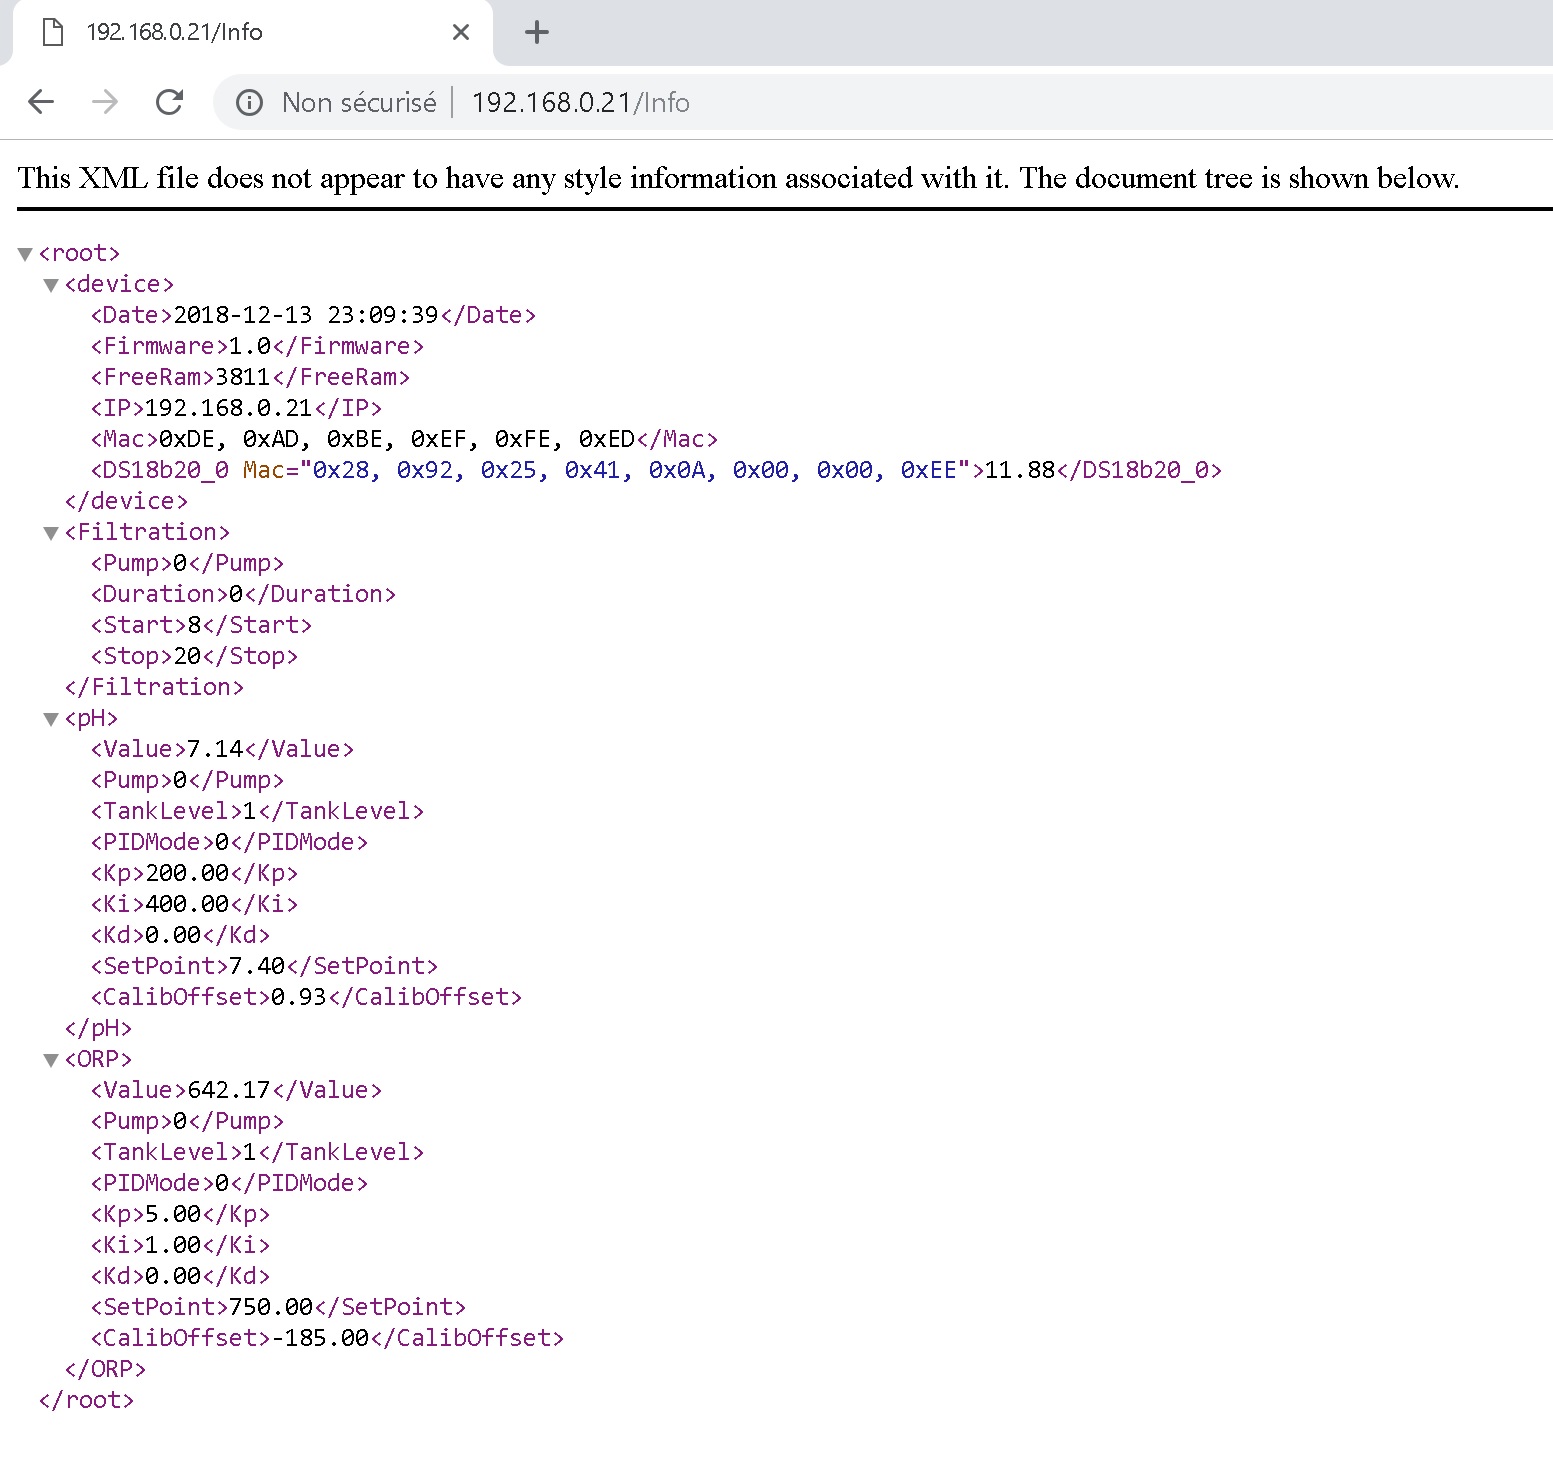Click the forward navigation arrow
Image resolution: width=1553 pixels, height=1461 pixels.
pyautogui.click(x=105, y=102)
